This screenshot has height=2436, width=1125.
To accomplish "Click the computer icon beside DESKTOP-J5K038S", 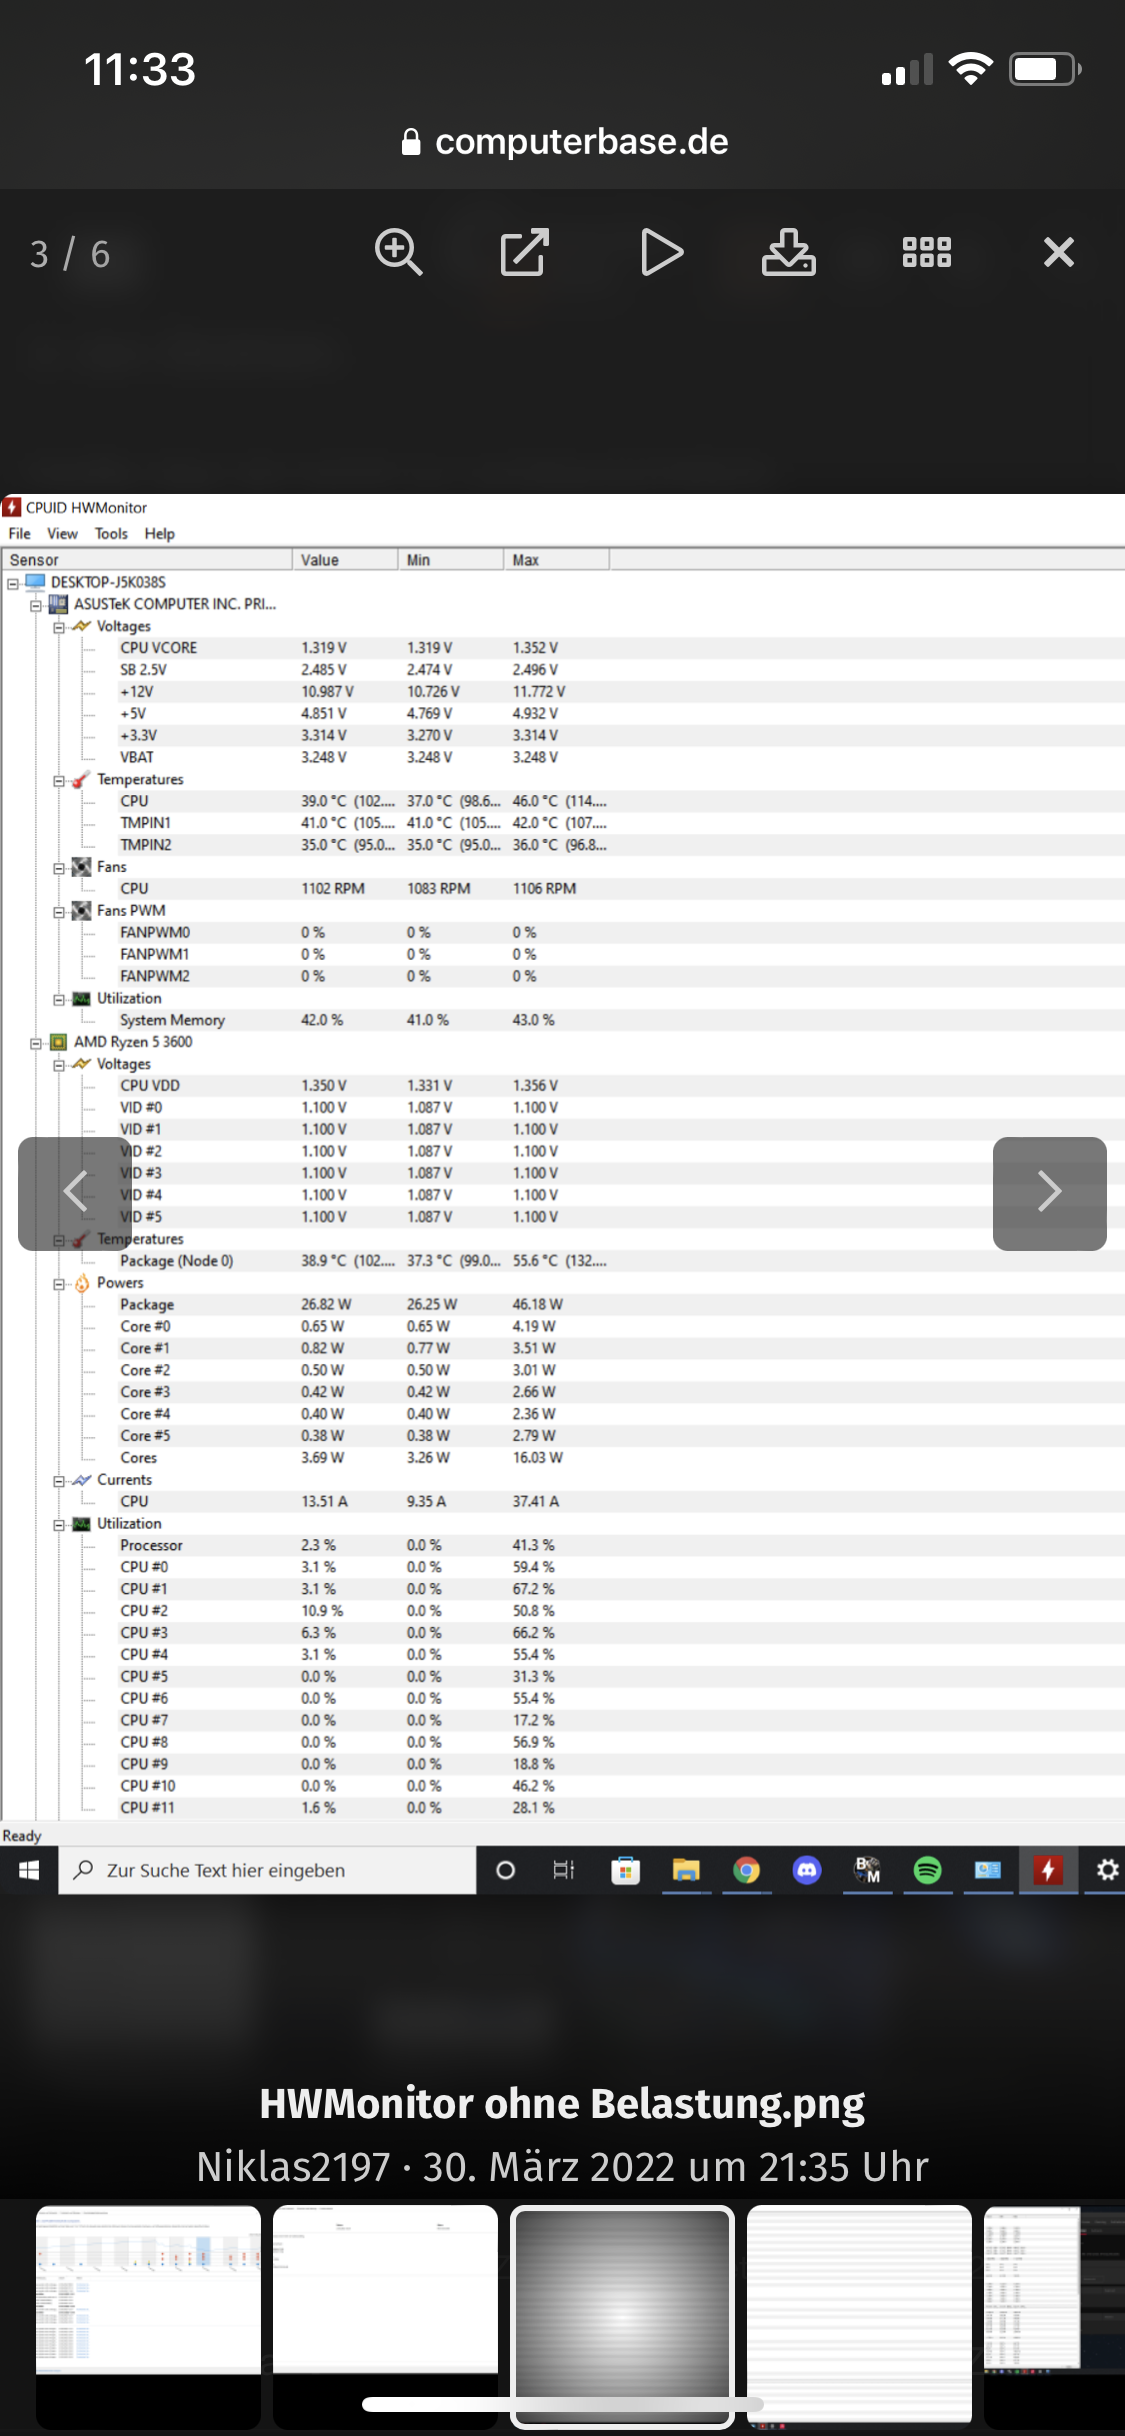I will [x=35, y=582].
